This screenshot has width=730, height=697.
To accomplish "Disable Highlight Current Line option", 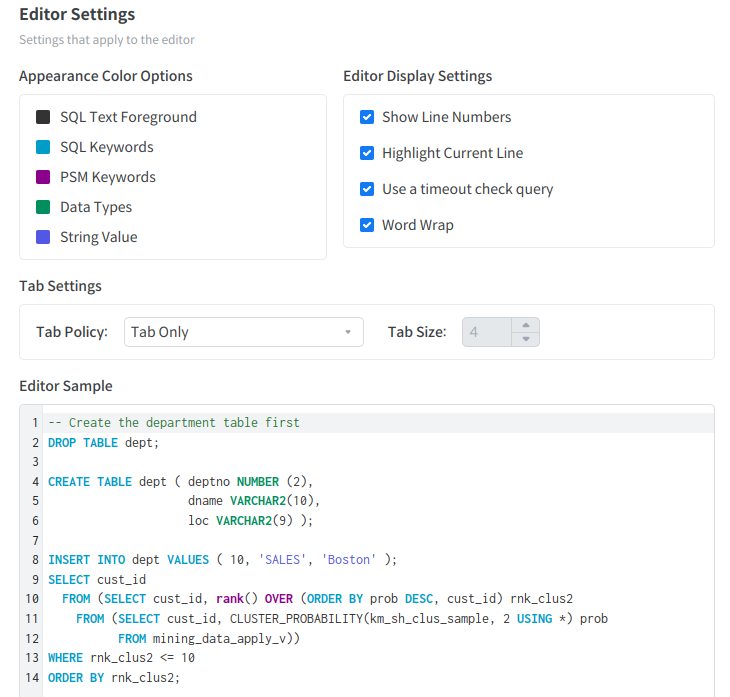I will tap(367, 153).
